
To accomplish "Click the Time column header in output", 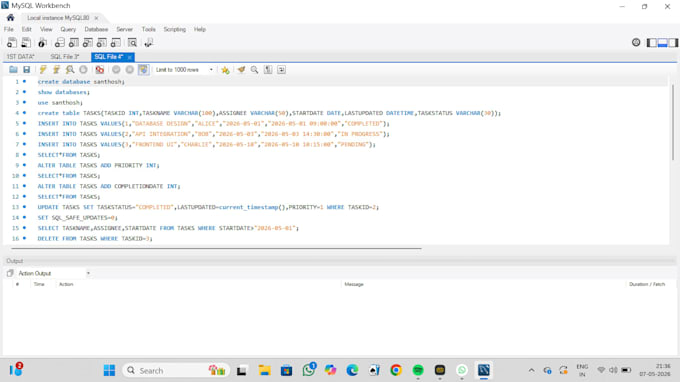I will click(39, 284).
